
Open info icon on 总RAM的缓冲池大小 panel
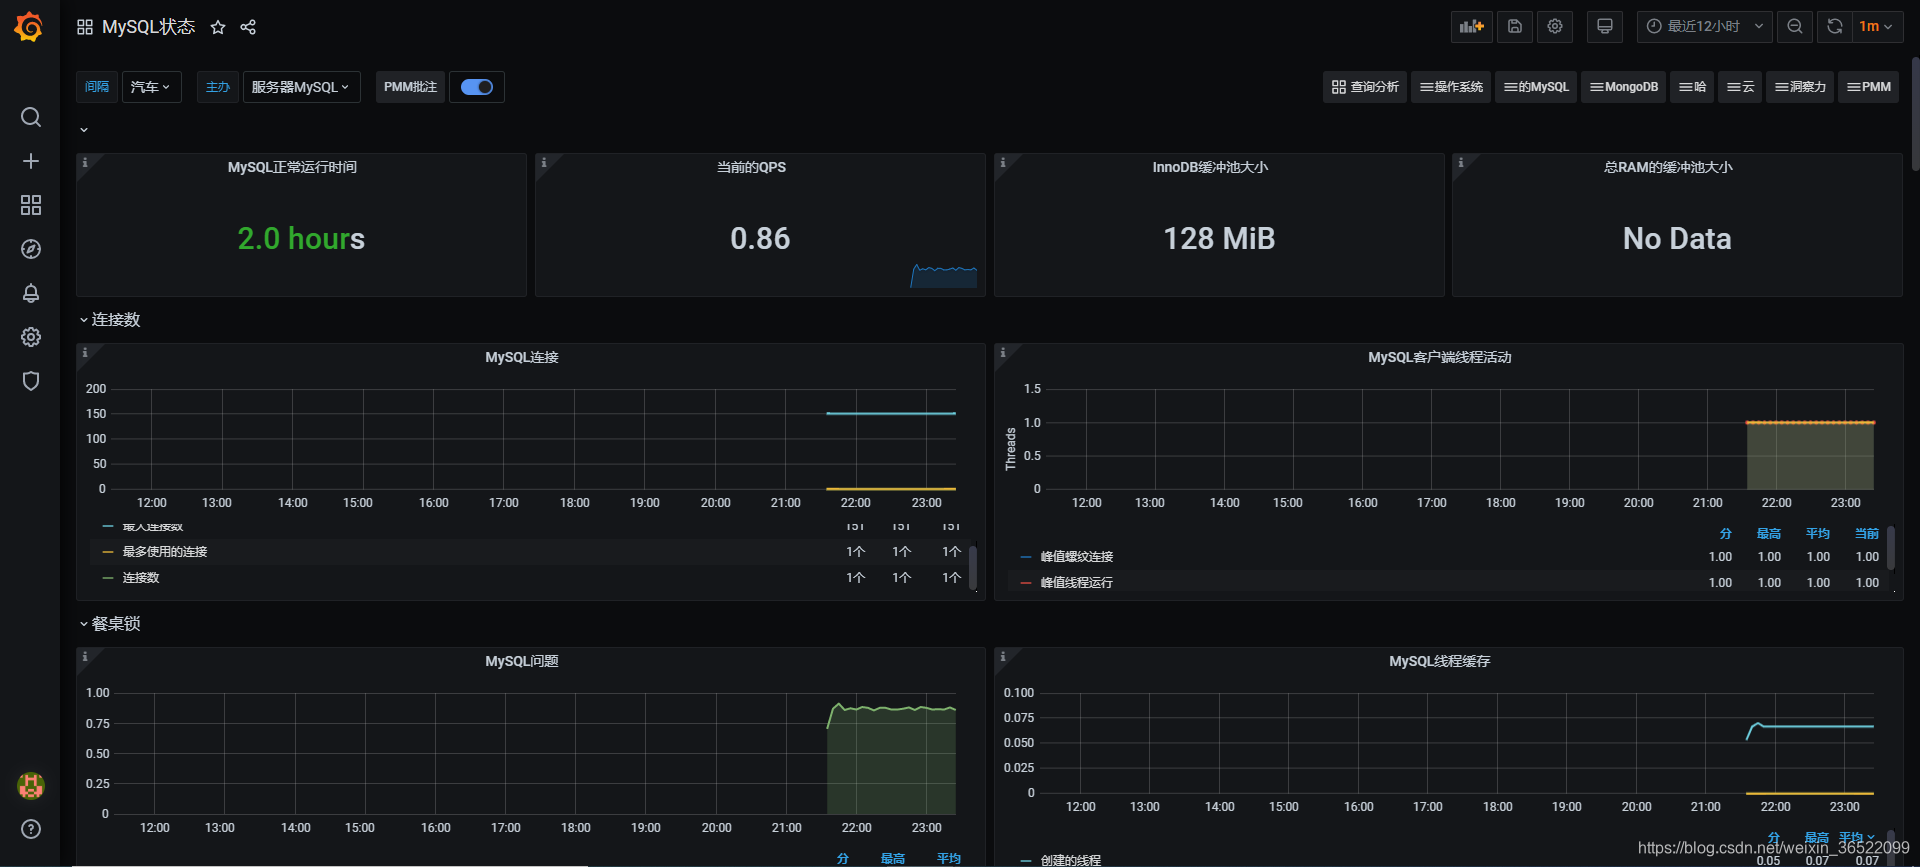(x=1460, y=162)
